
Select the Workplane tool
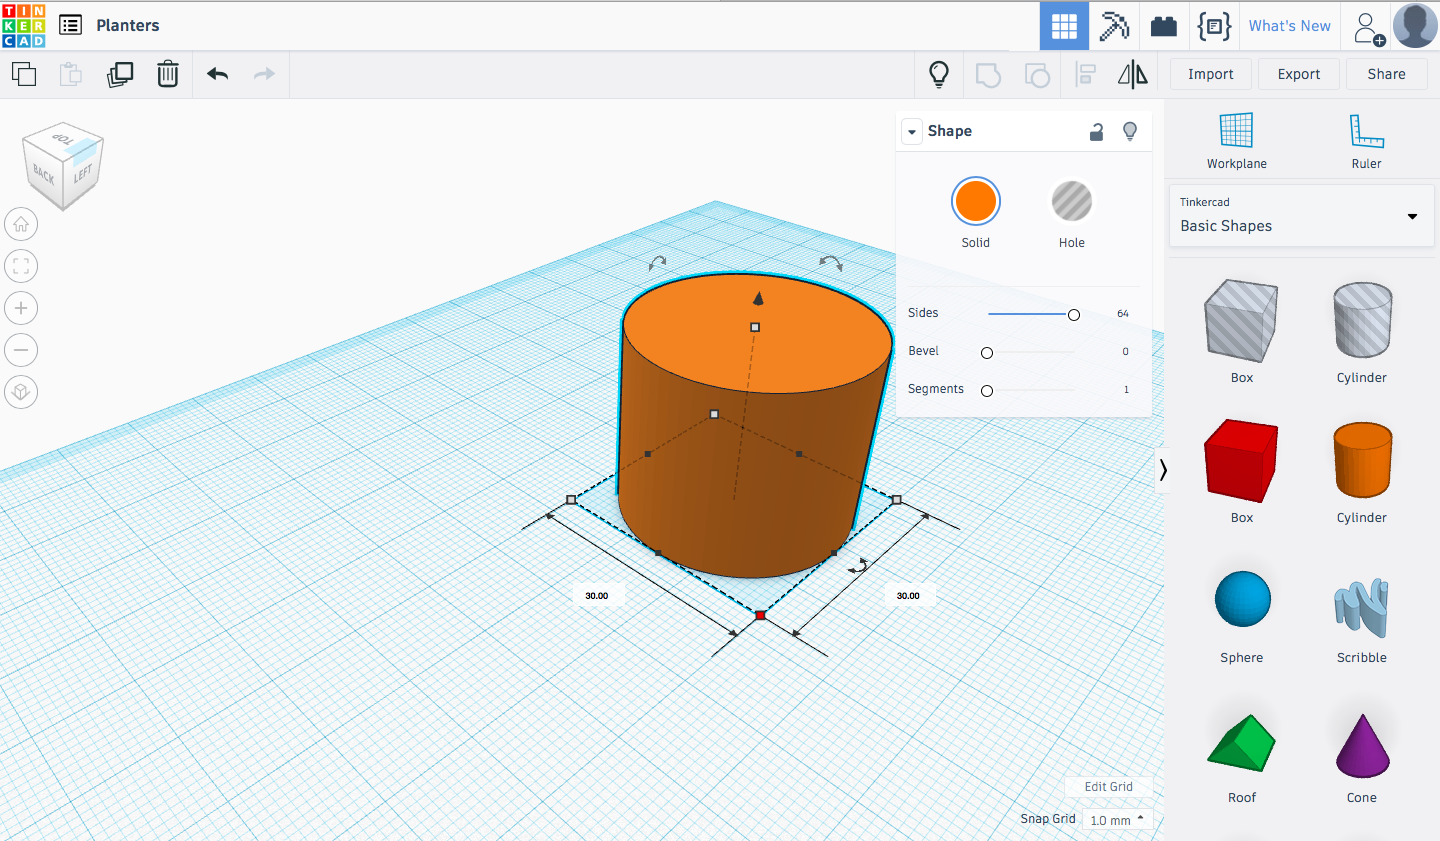1236,140
